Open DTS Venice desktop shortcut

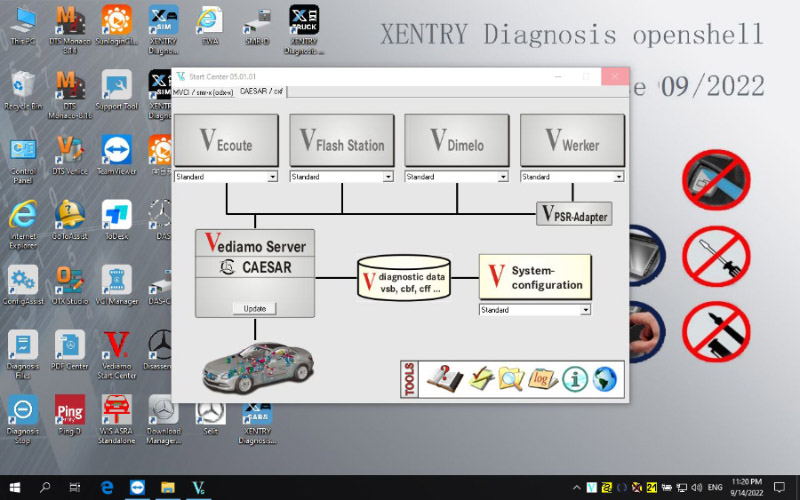[70, 157]
